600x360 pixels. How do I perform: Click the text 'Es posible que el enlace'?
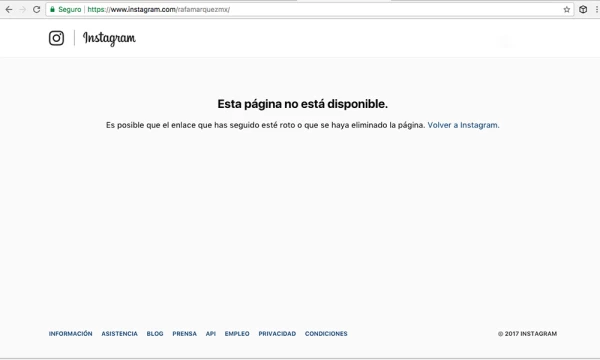pyautogui.click(x=150, y=125)
